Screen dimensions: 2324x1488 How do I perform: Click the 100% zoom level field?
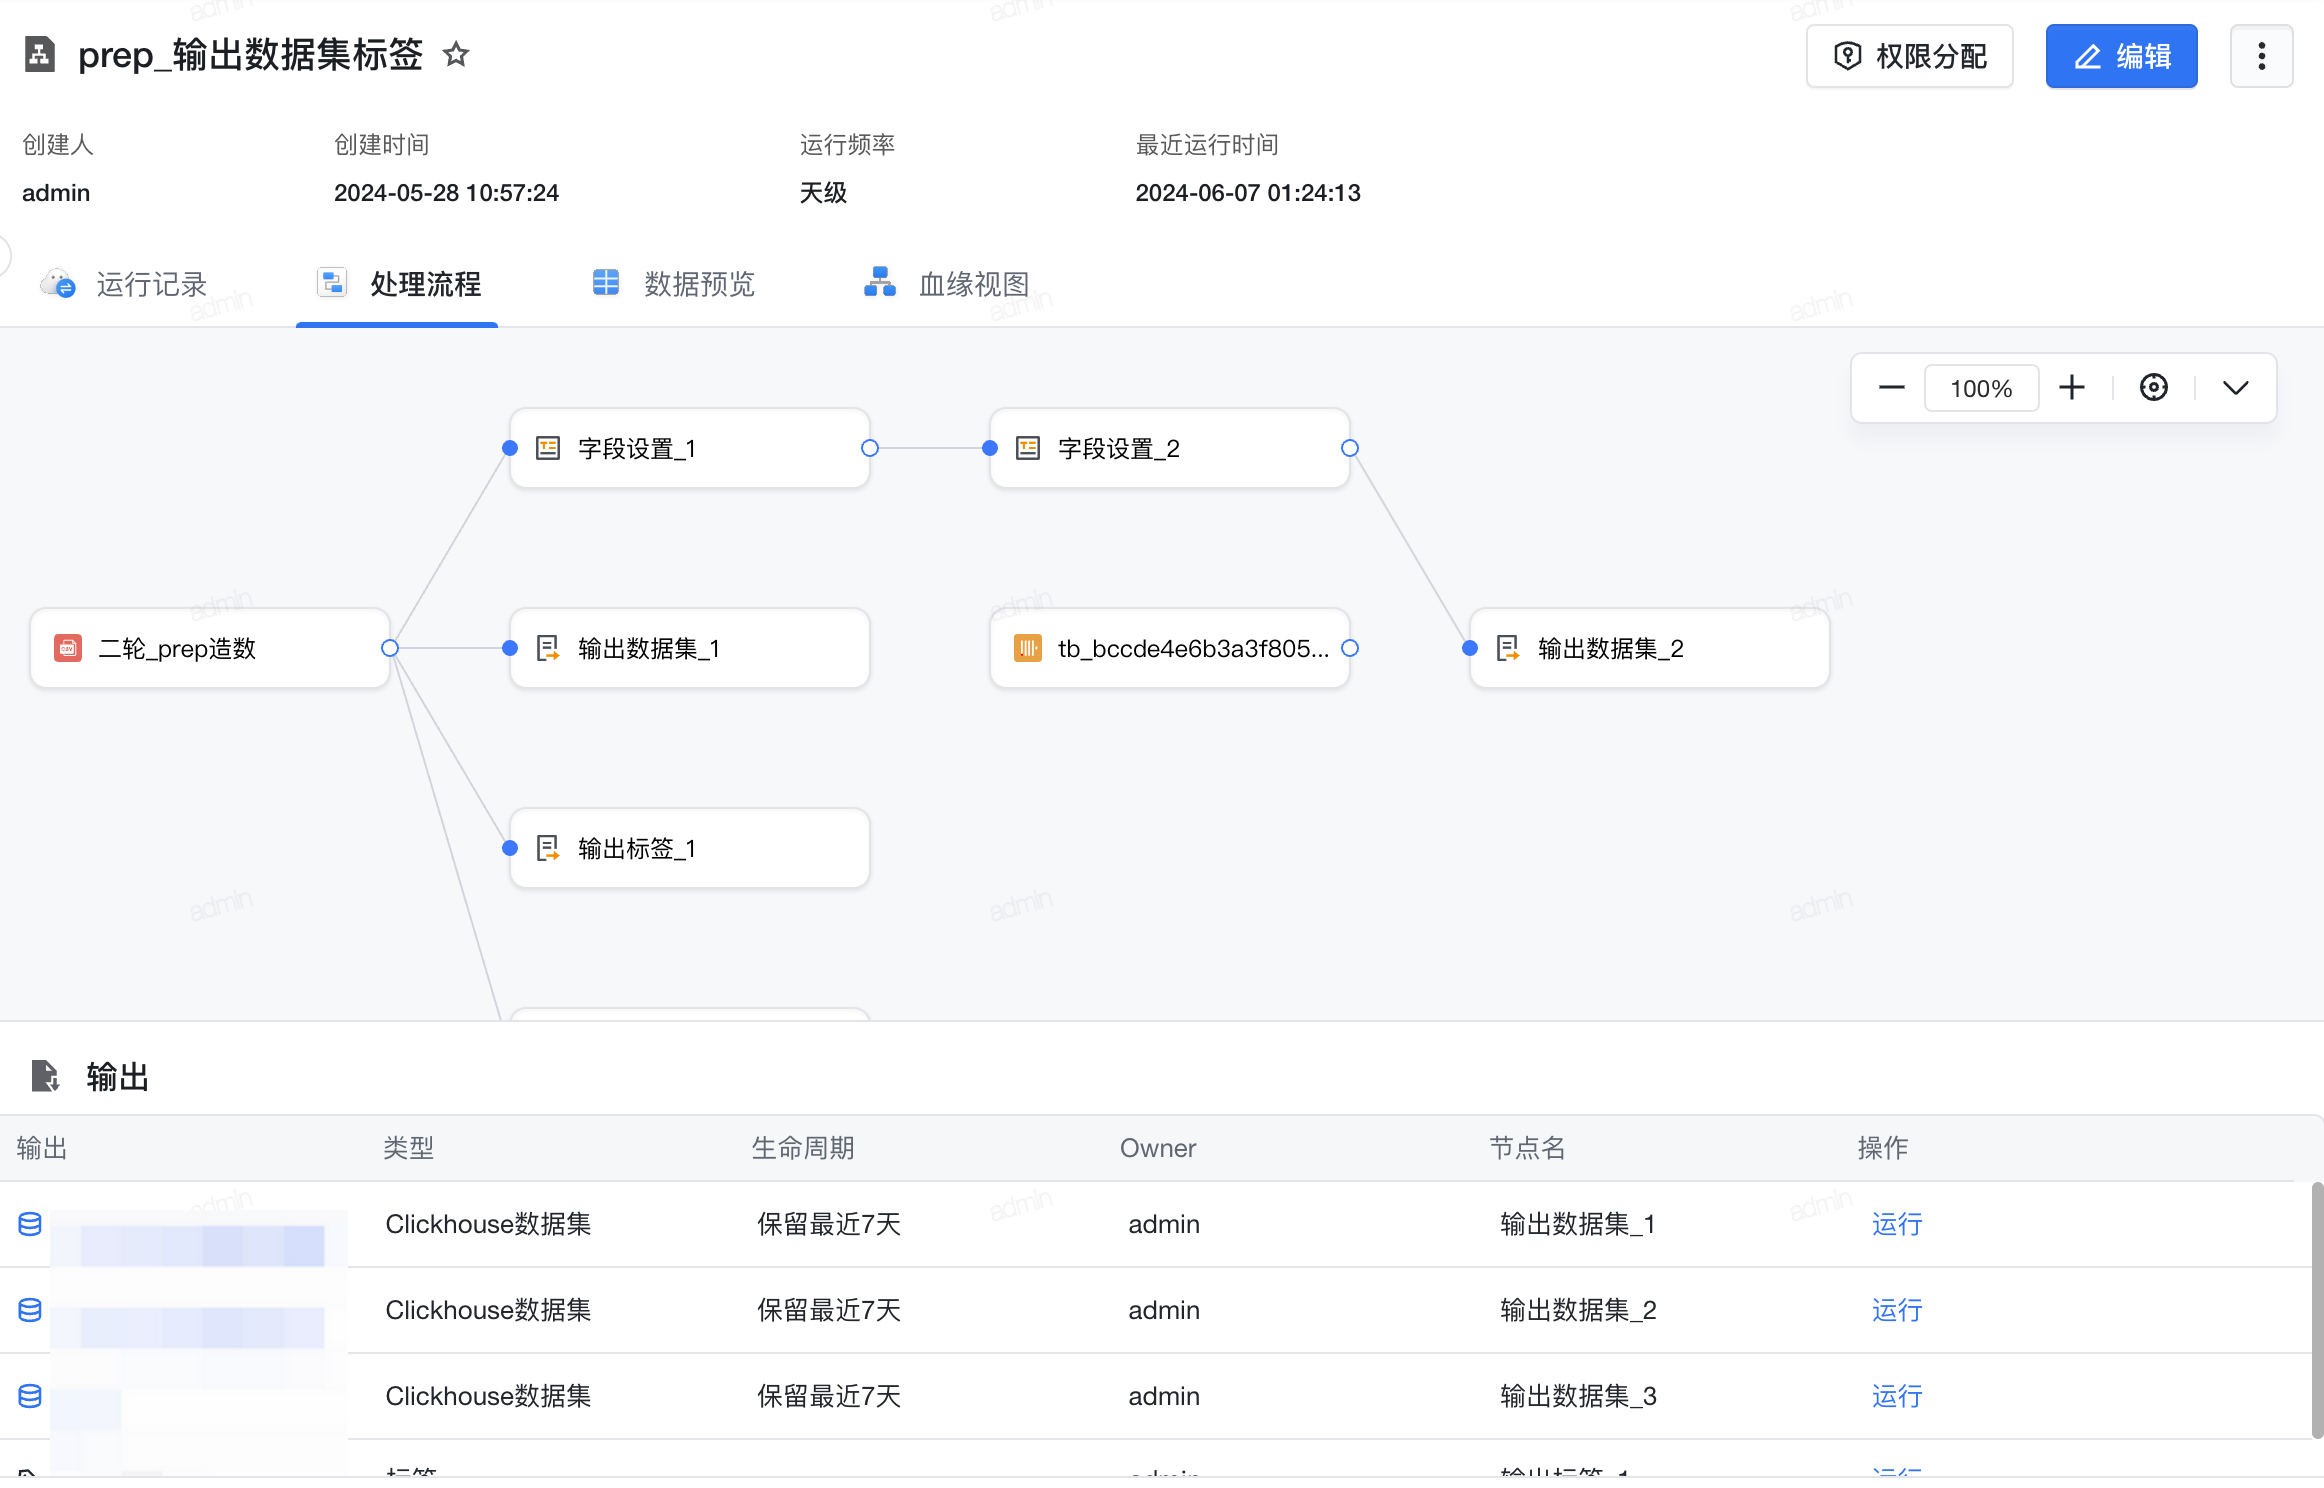[1981, 388]
